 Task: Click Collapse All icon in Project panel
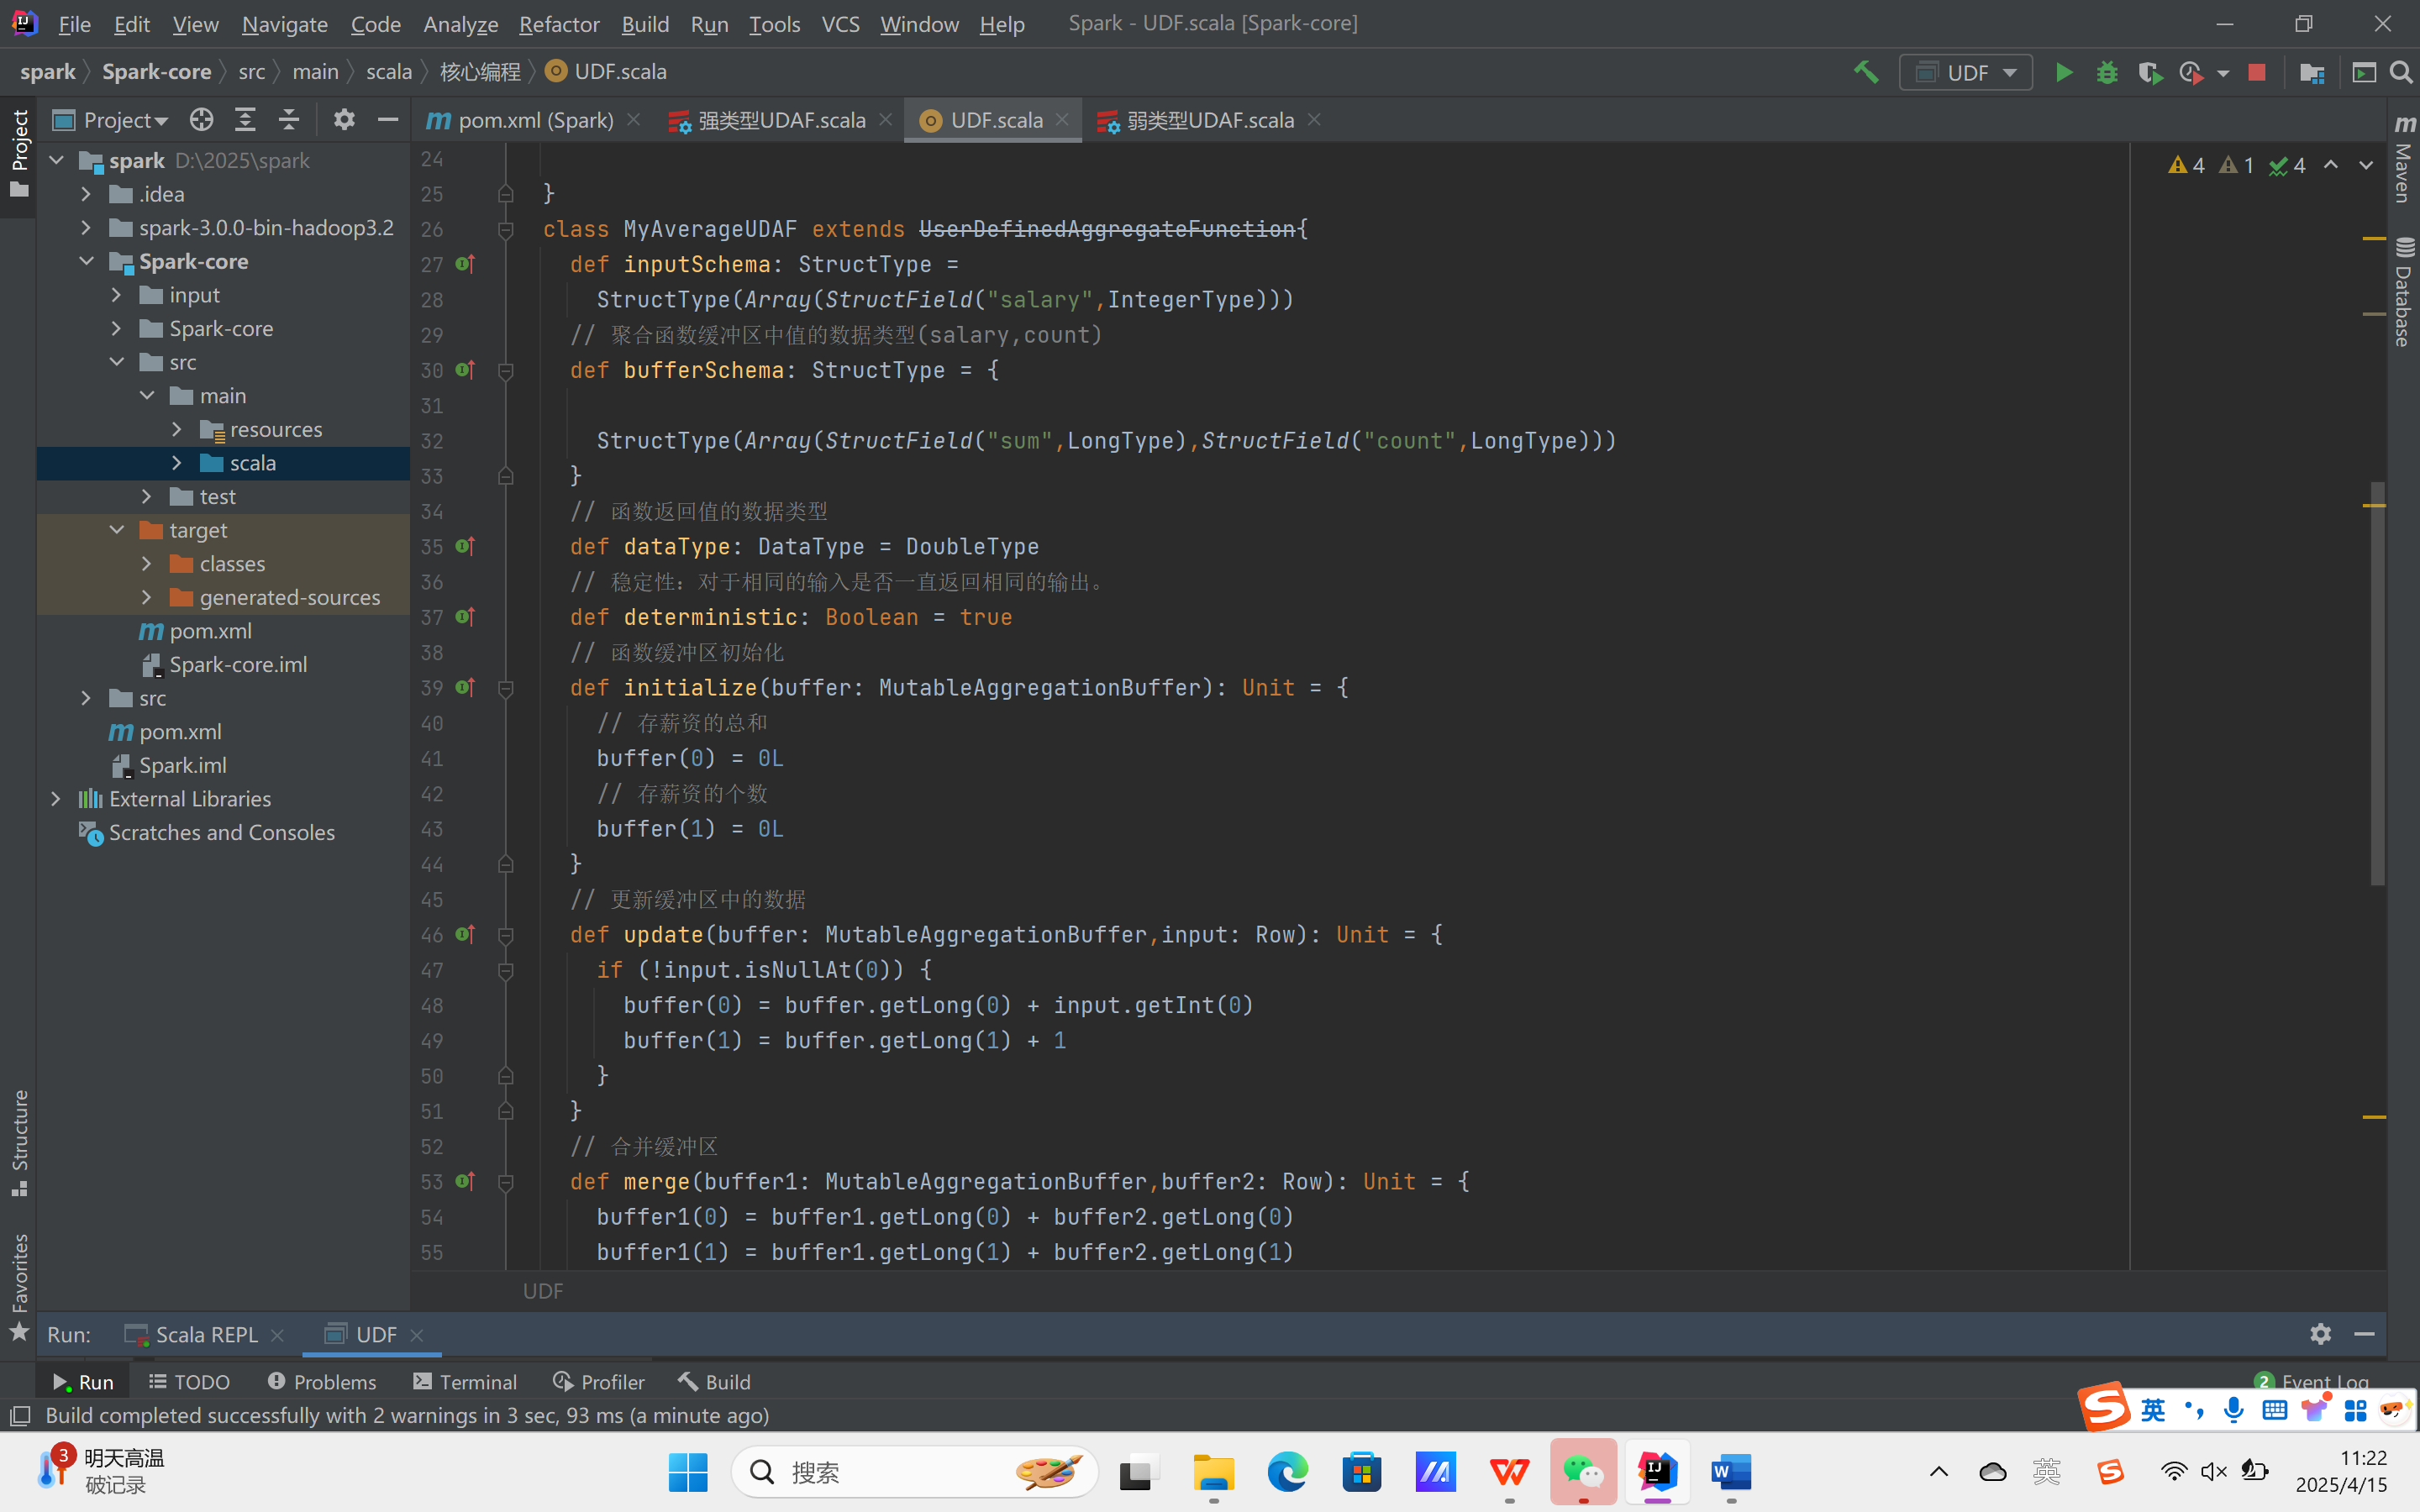click(289, 120)
